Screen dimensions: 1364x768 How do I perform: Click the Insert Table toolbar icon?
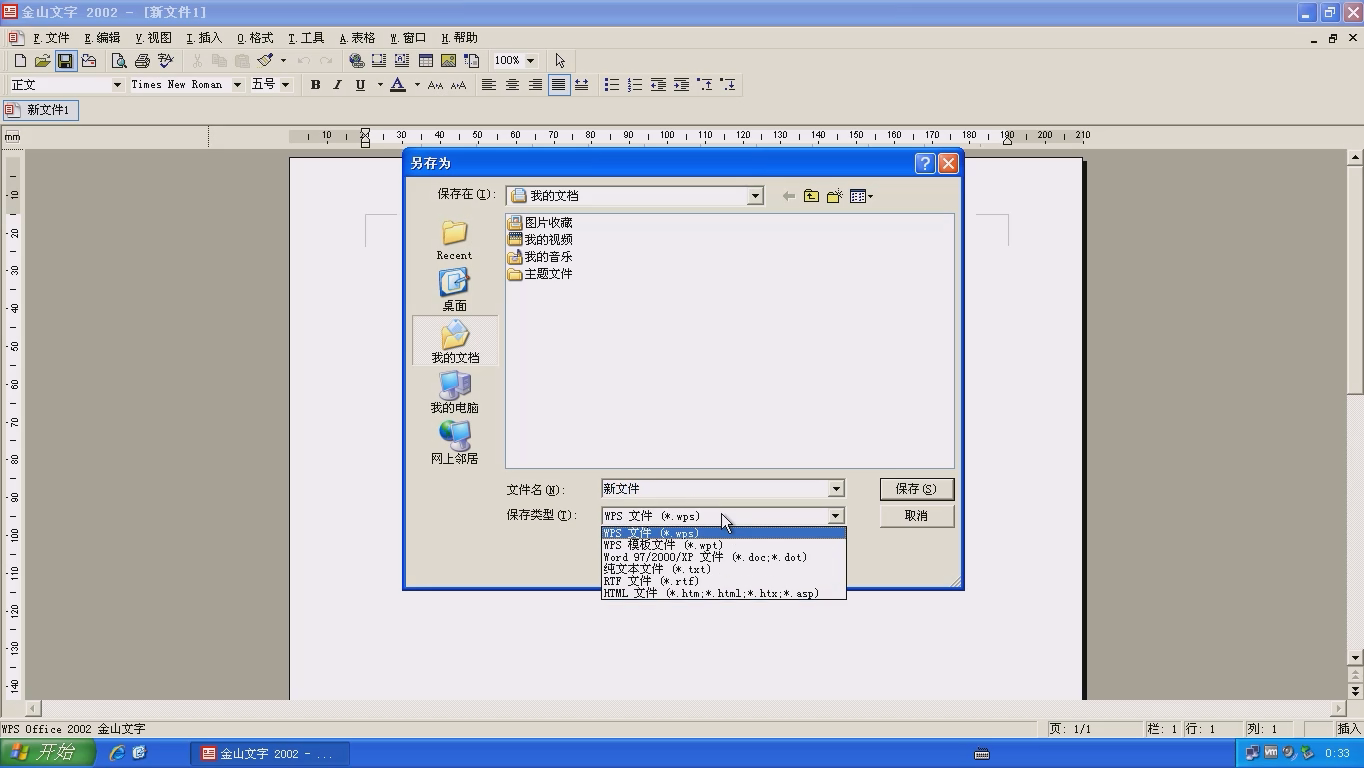(x=425, y=61)
